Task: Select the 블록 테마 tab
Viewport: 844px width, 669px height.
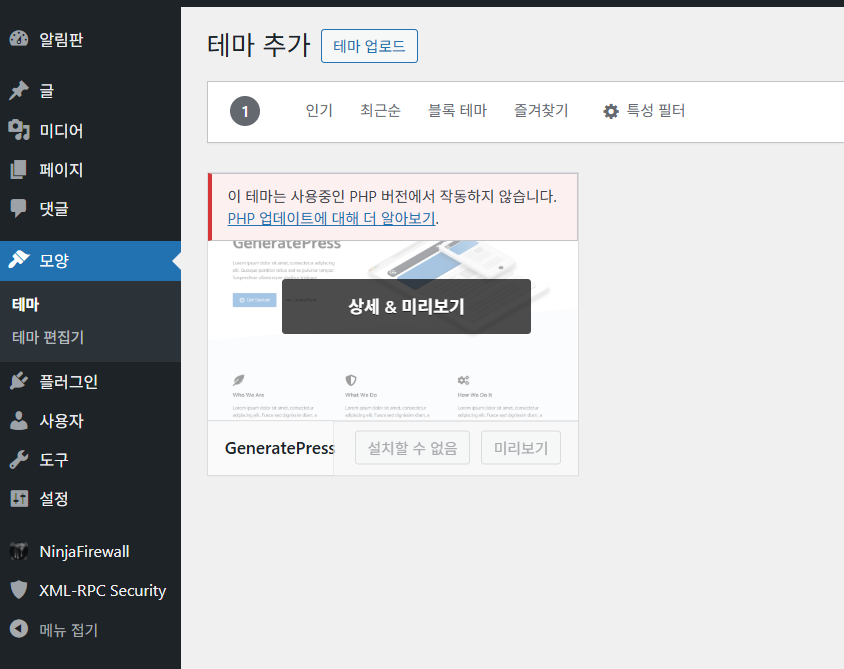Action: [x=456, y=111]
